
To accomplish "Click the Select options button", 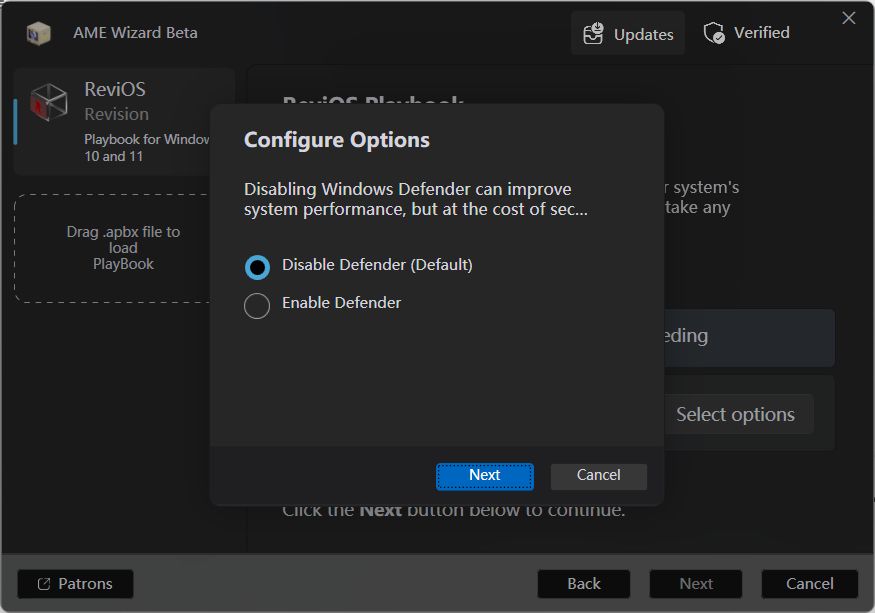I will (735, 415).
